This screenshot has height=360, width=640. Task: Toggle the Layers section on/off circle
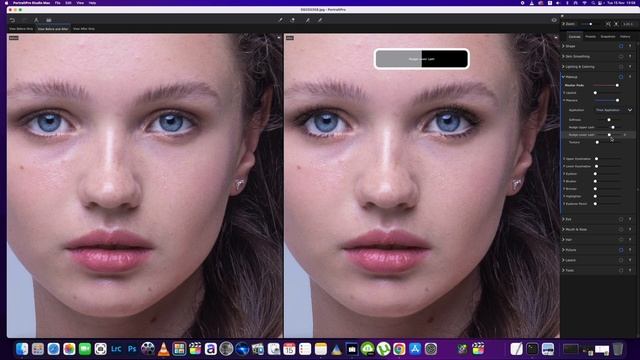tap(621, 260)
